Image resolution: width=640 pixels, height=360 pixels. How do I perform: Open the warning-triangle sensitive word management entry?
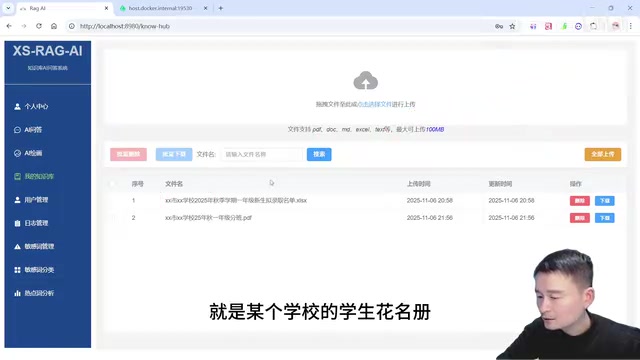34,247
